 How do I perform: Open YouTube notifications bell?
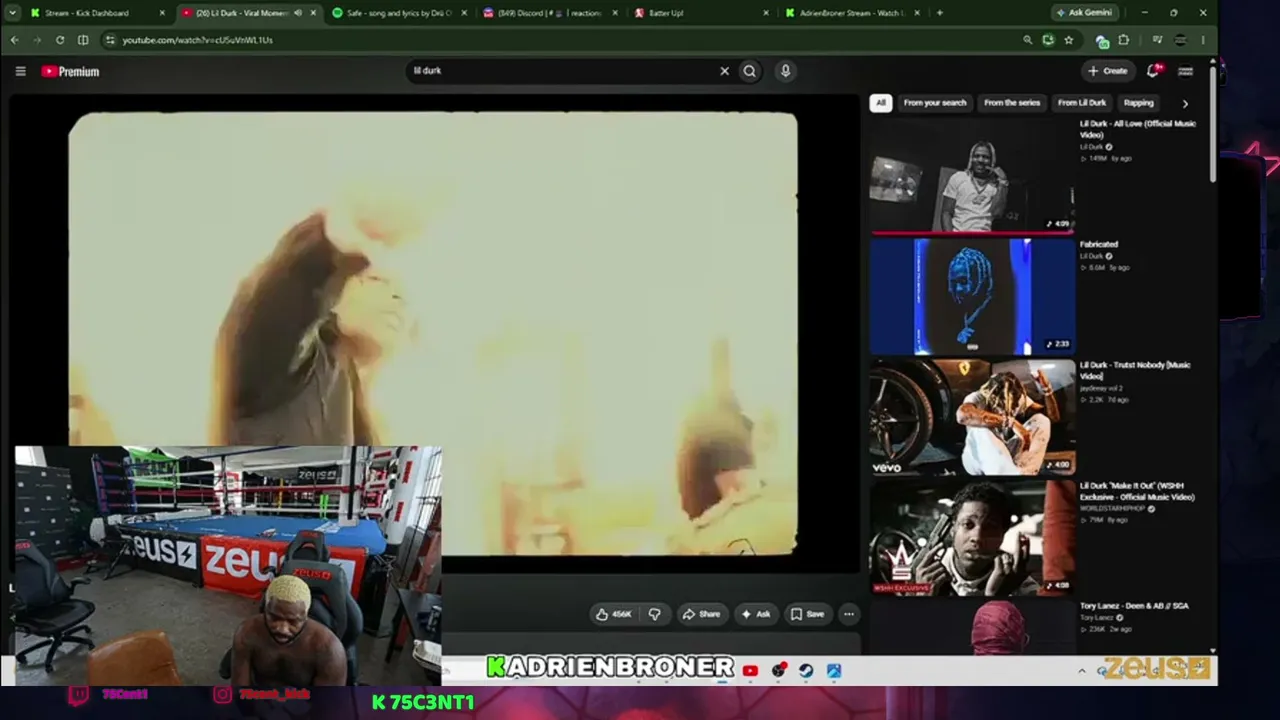coord(1153,71)
